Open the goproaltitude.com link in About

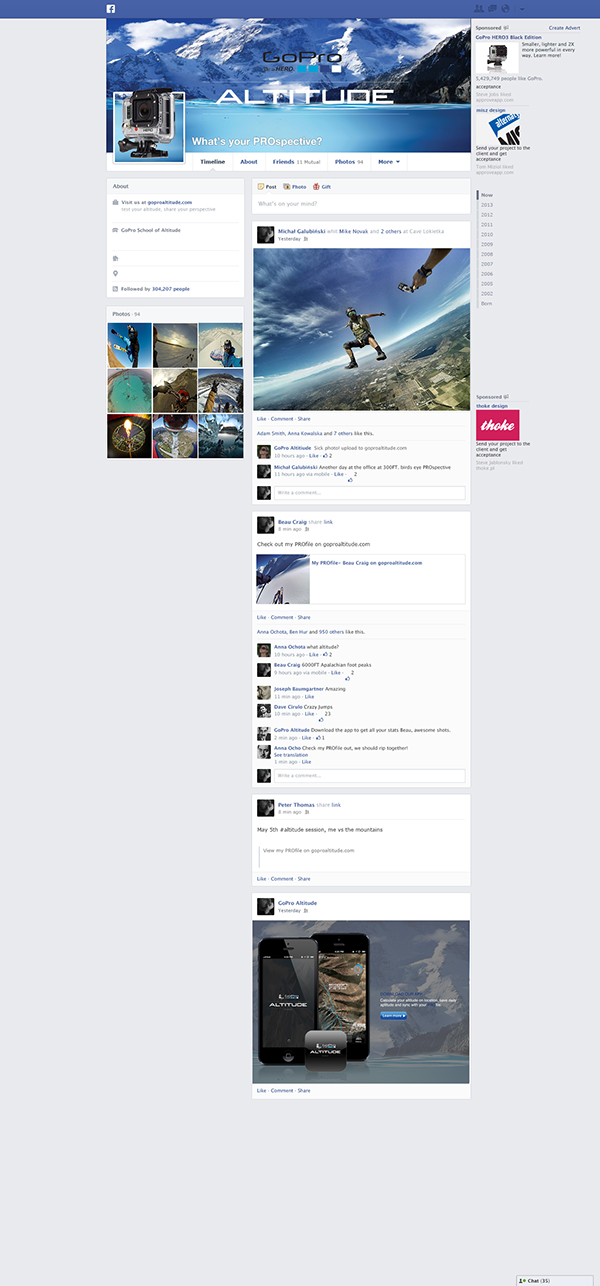pyautogui.click(x=172, y=202)
